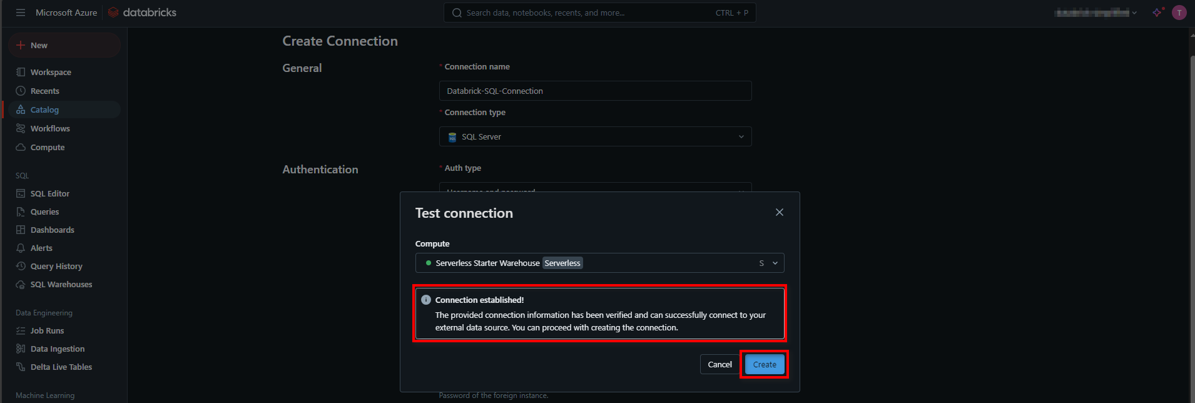Click the user avatar icon
The height and width of the screenshot is (403, 1195).
1179,13
